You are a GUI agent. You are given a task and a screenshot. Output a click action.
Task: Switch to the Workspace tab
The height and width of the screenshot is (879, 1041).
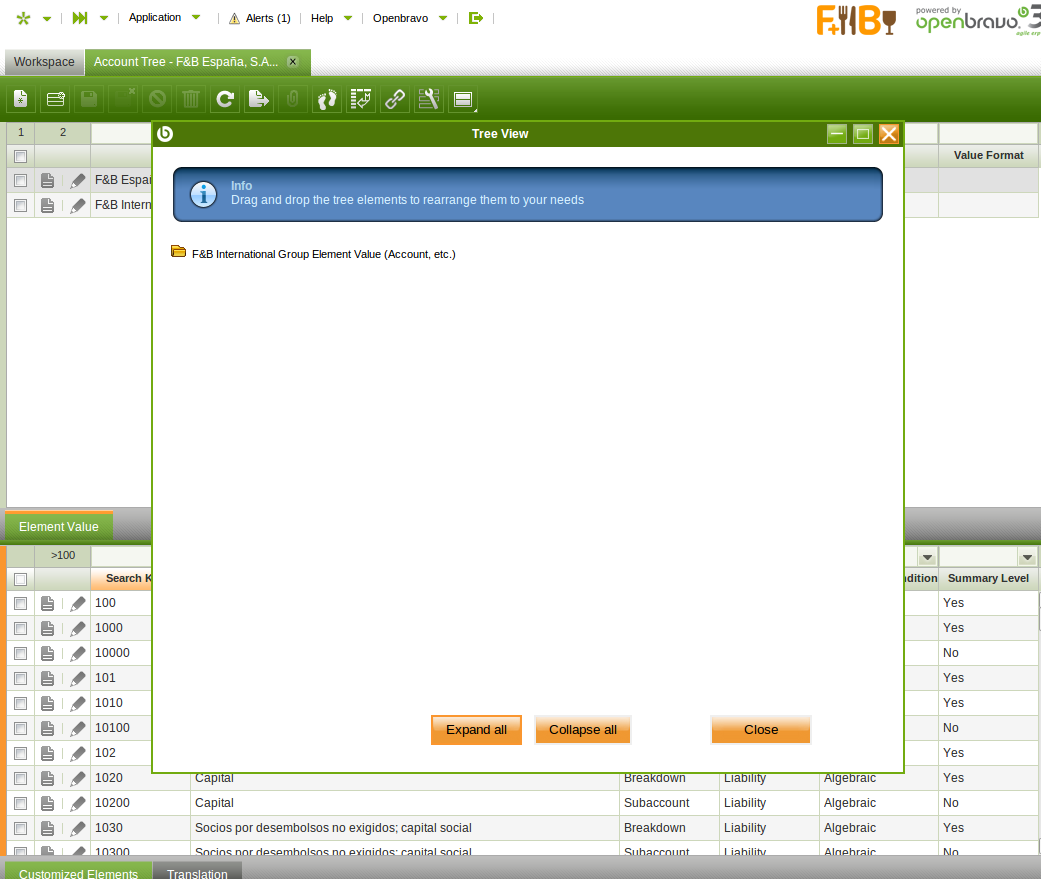(44, 62)
